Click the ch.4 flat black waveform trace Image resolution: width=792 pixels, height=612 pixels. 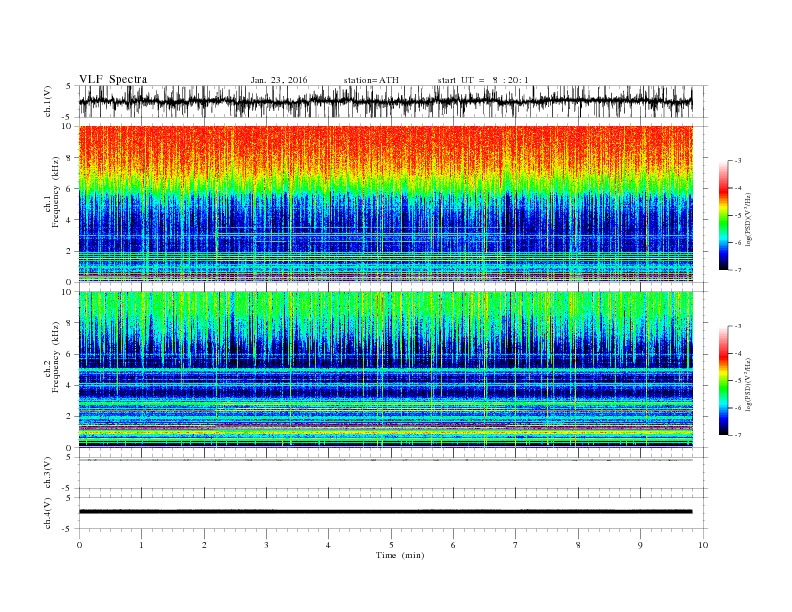(x=385, y=512)
